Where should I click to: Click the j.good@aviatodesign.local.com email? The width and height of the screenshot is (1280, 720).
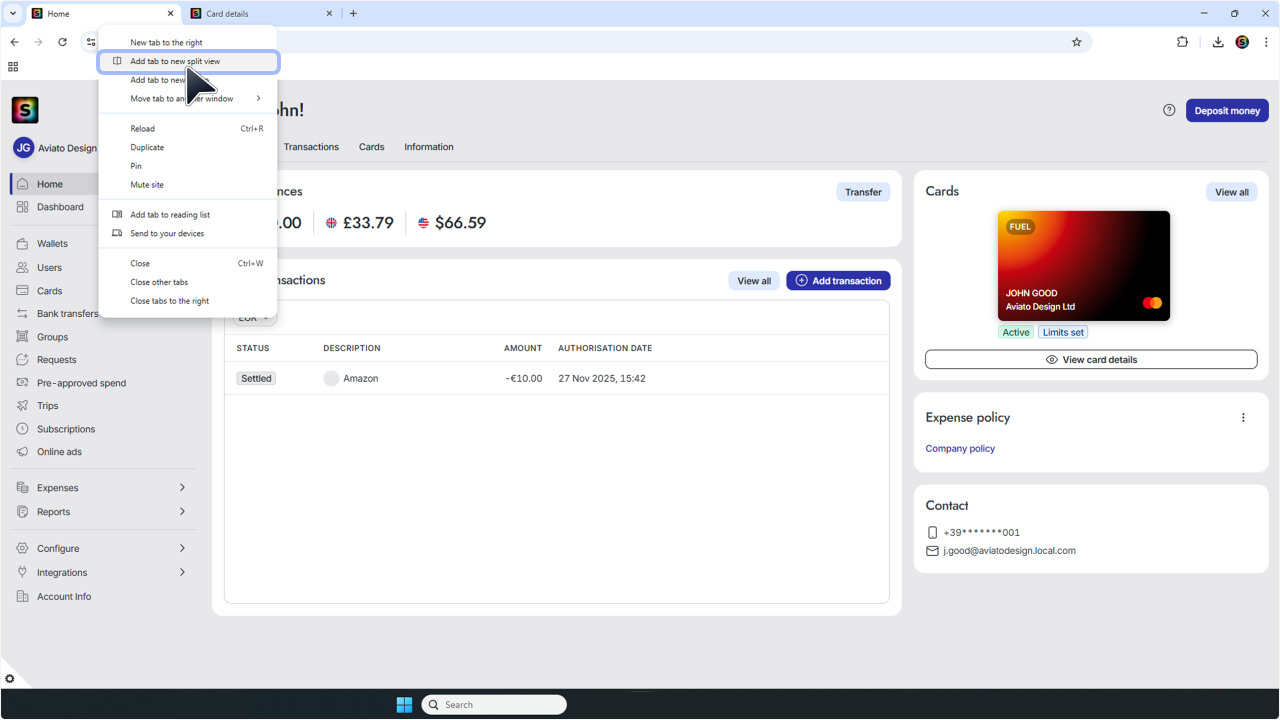1009,551
